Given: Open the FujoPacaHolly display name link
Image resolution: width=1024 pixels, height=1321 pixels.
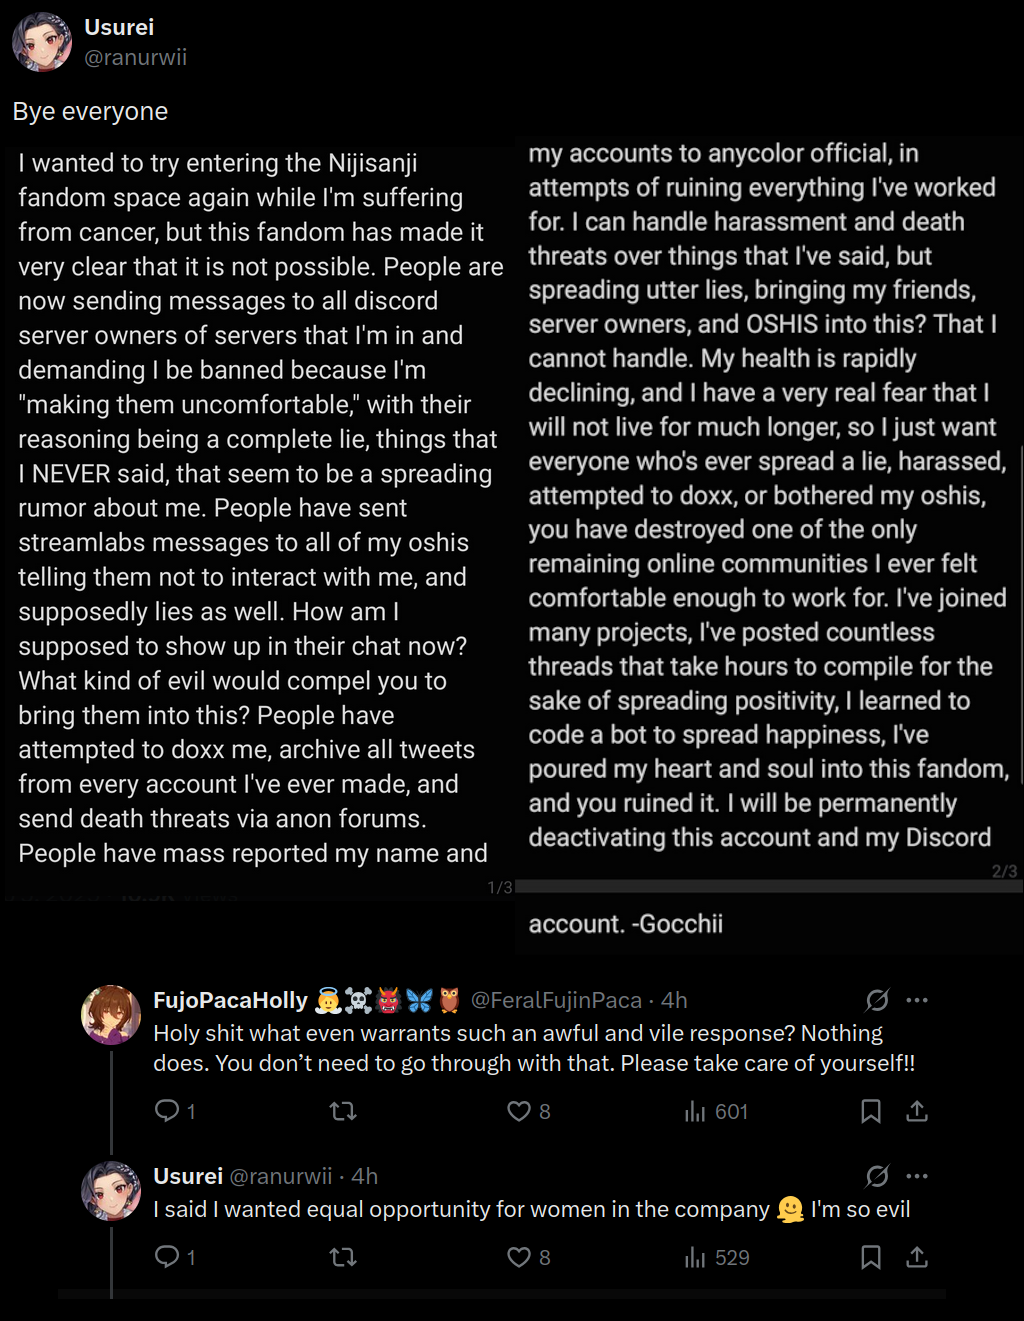Looking at the screenshot, I should coord(230,1000).
